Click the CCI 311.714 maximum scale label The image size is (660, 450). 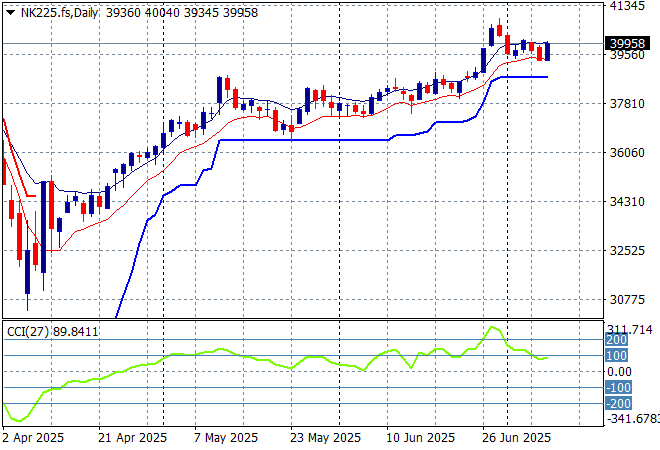pos(629,328)
